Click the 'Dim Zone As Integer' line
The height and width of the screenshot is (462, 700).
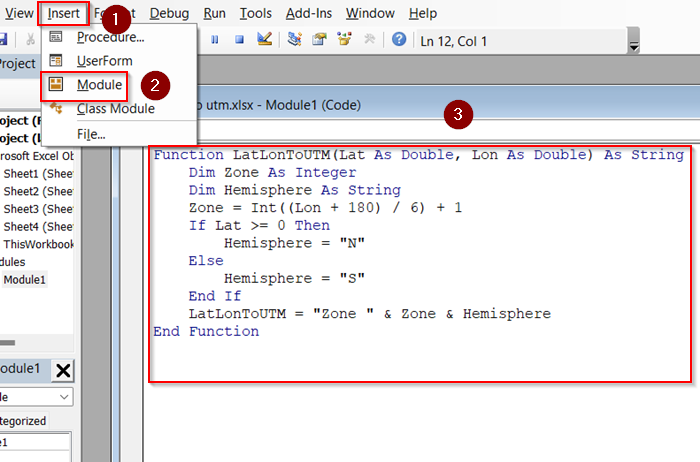272,172
